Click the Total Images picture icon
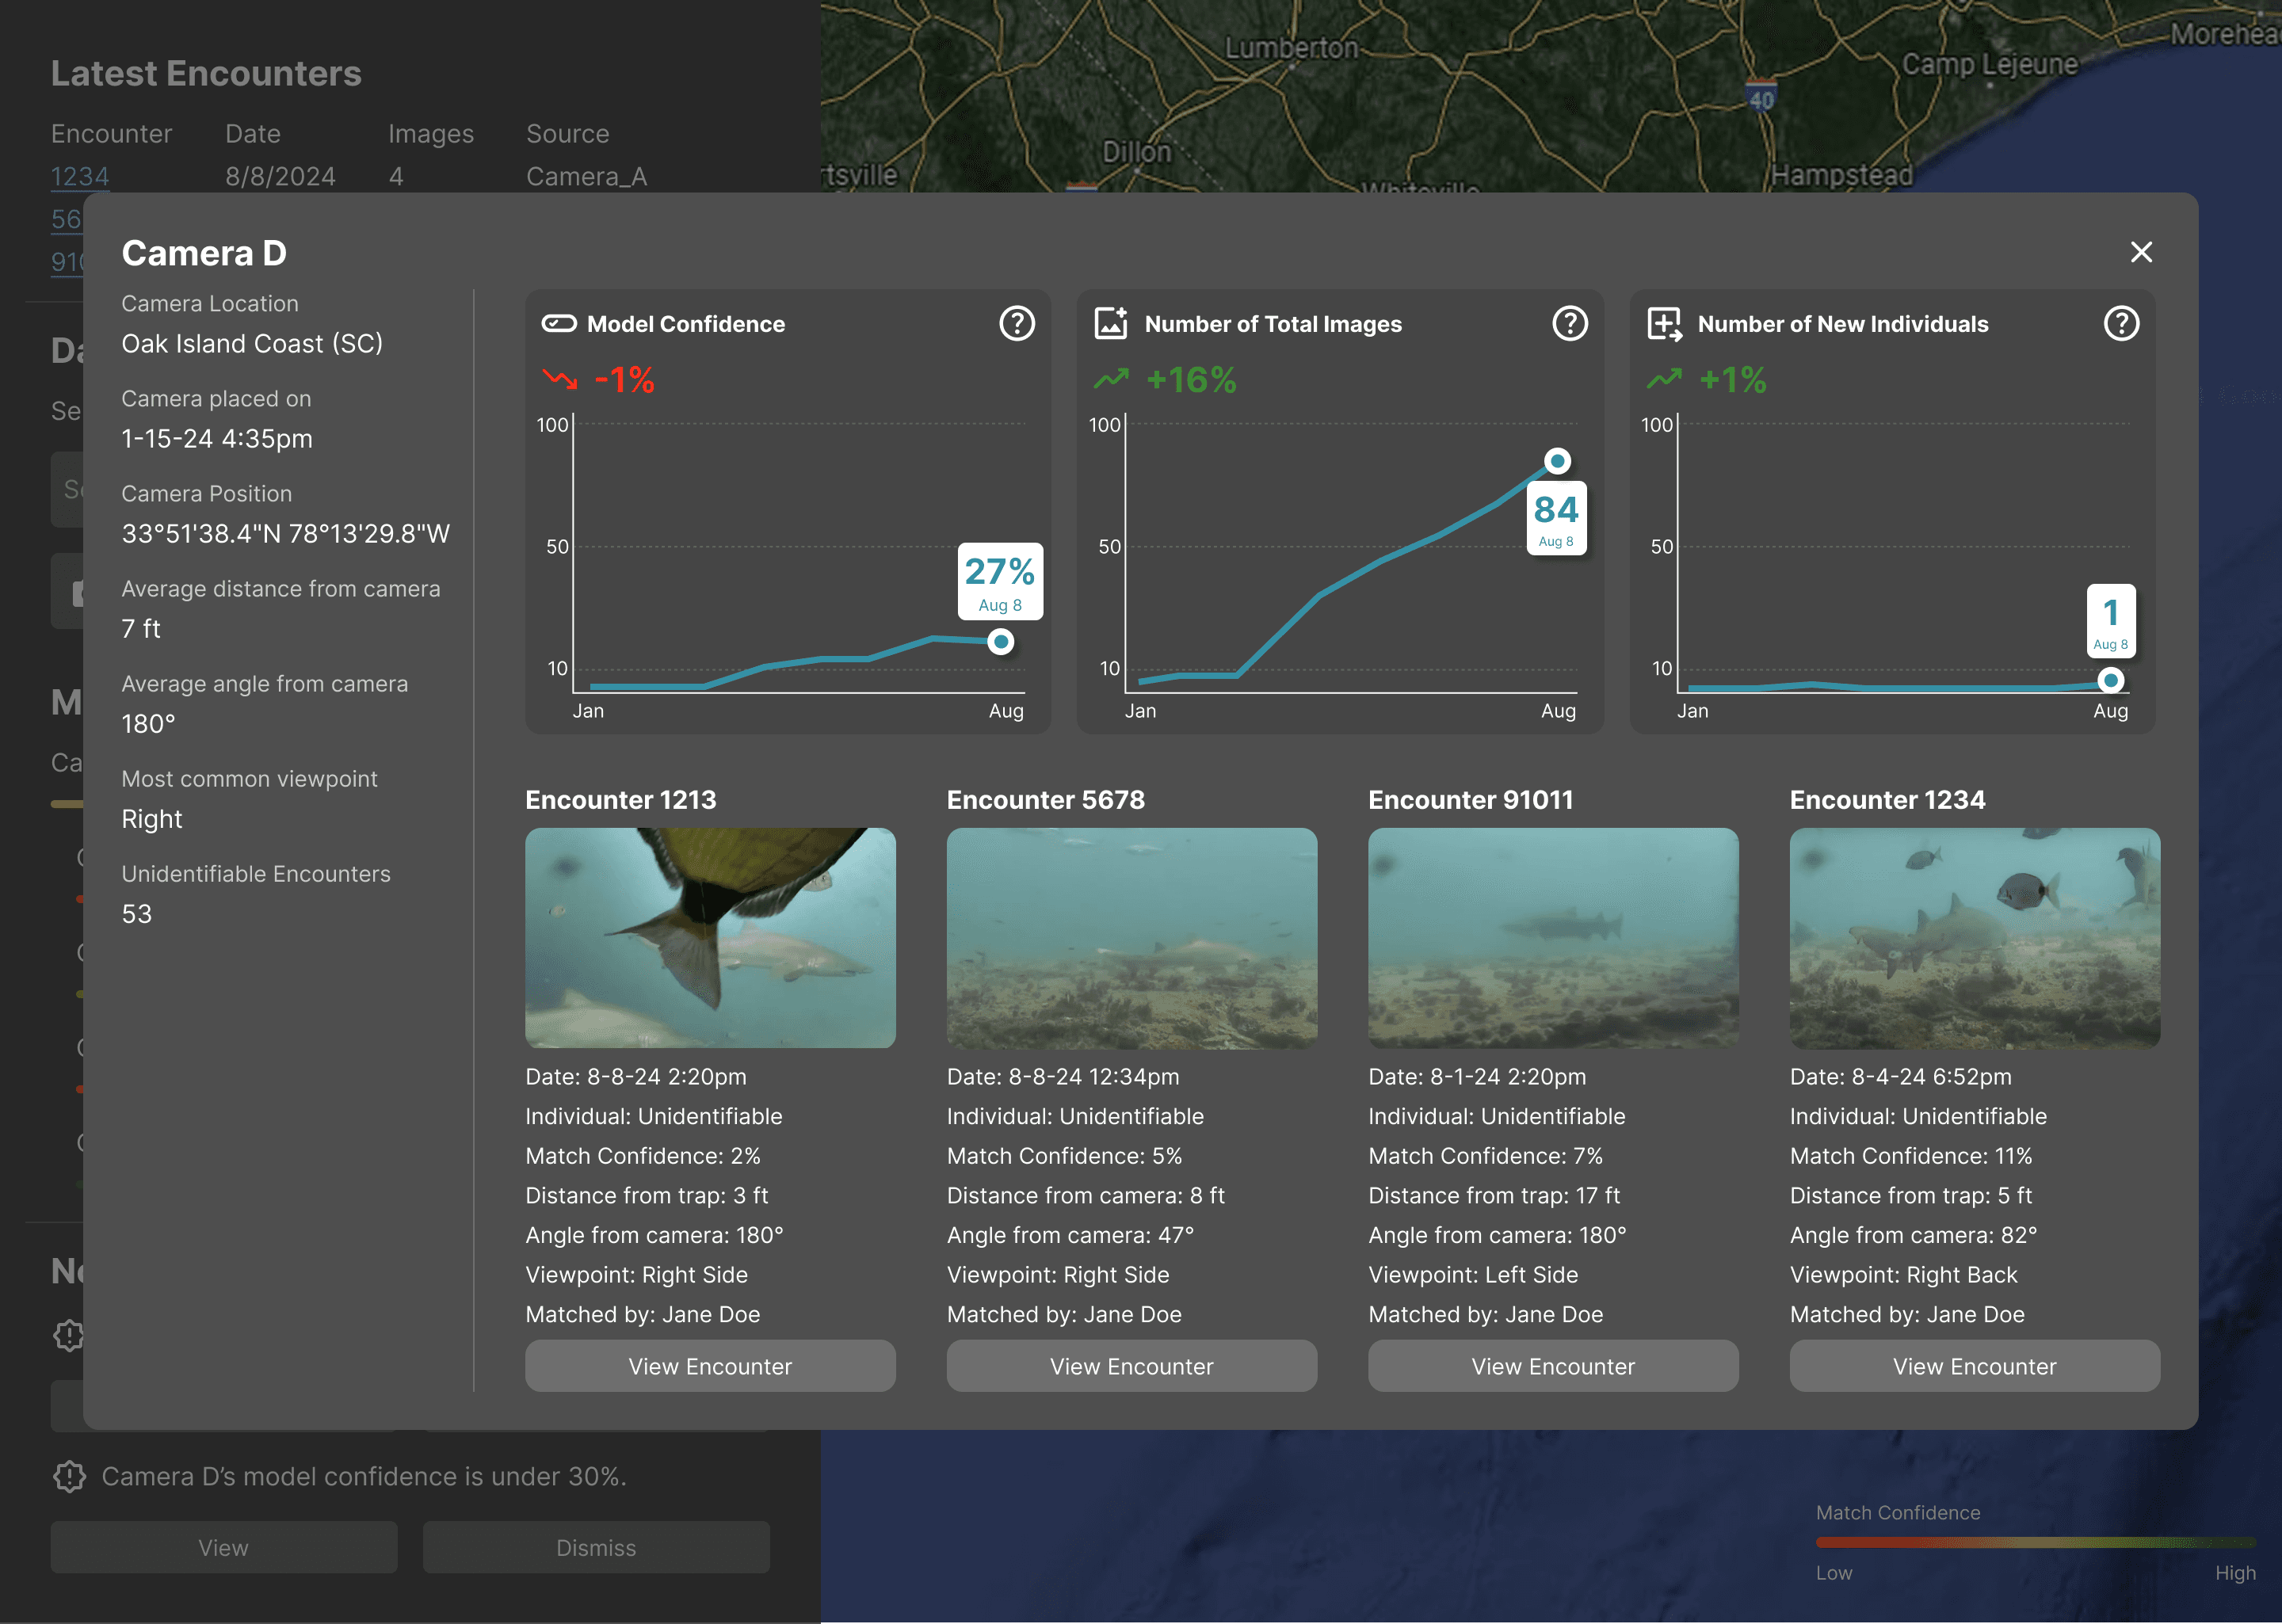2282x1624 pixels. pos(1111,324)
